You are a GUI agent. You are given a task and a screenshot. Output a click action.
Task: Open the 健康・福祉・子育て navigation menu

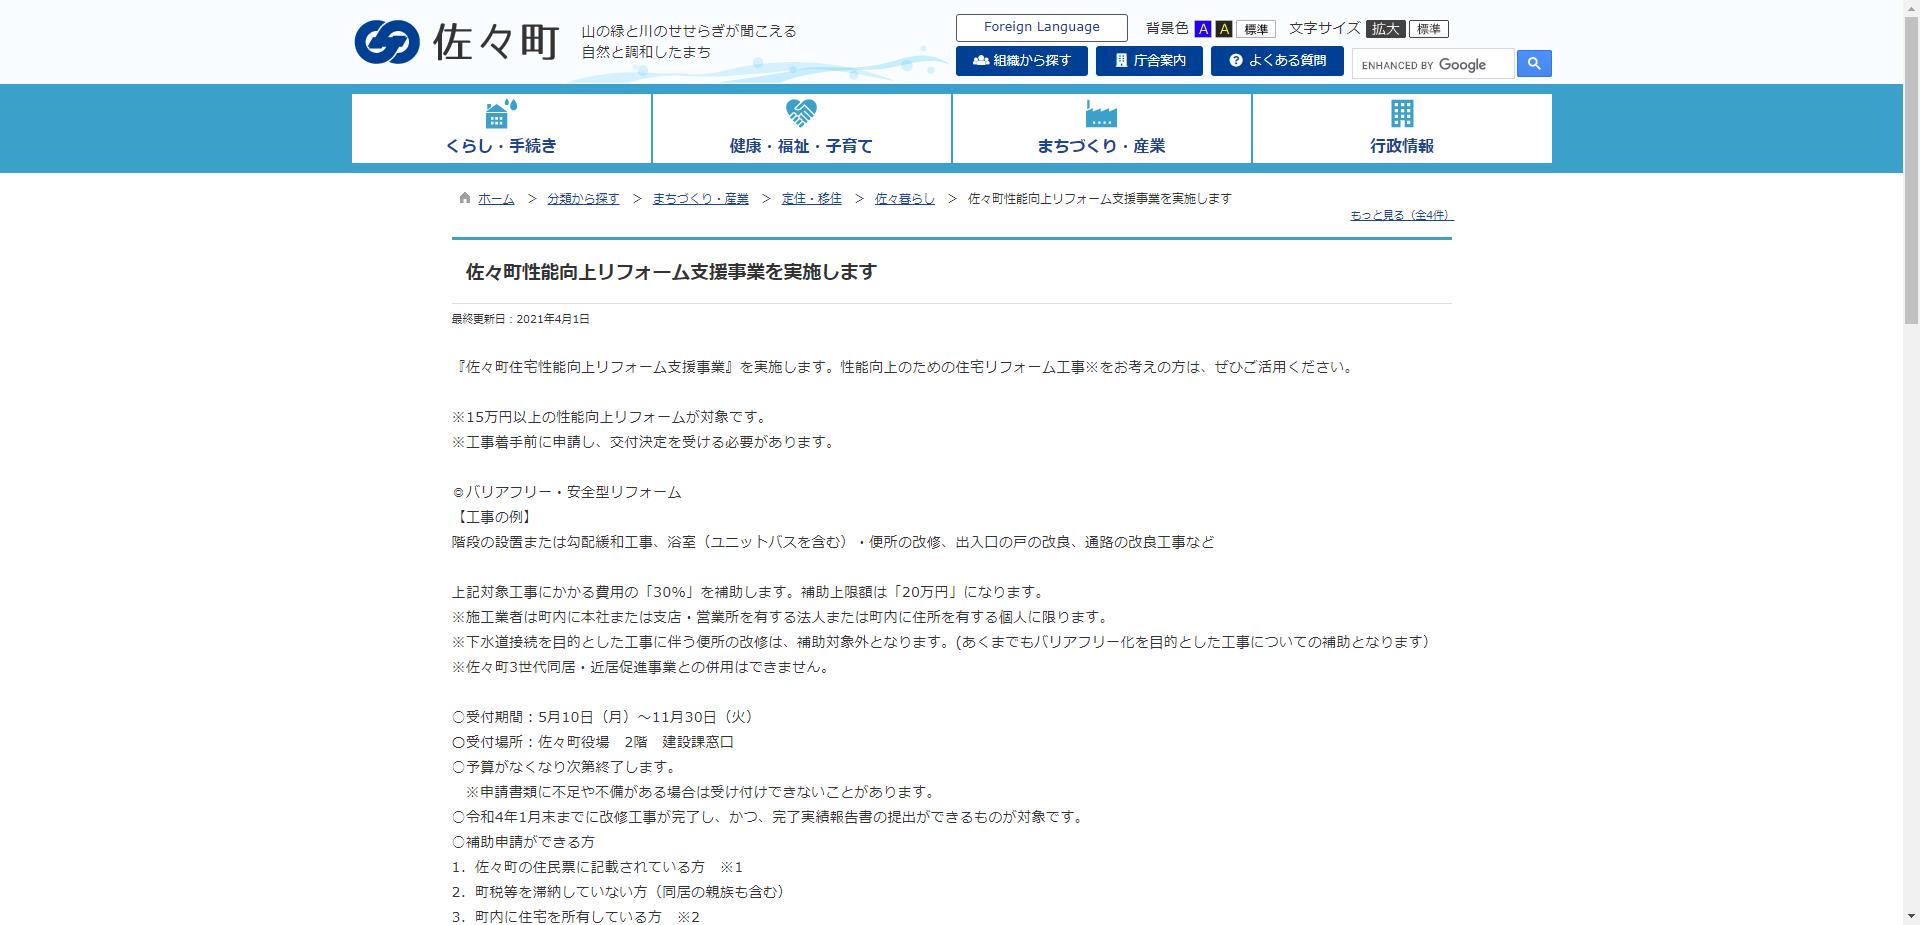(800, 145)
